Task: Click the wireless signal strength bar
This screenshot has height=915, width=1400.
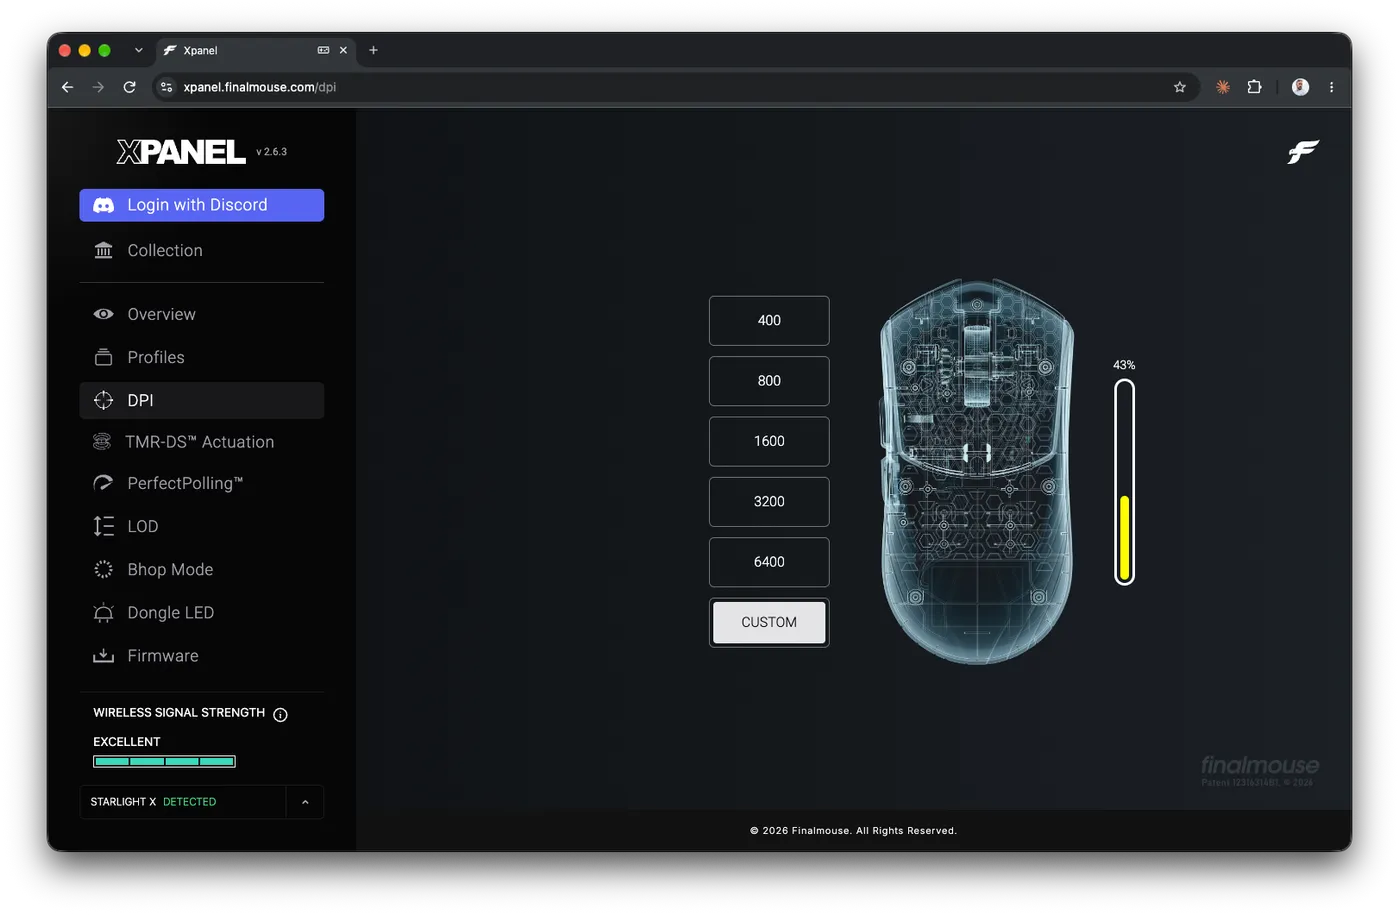Action: pyautogui.click(x=164, y=762)
